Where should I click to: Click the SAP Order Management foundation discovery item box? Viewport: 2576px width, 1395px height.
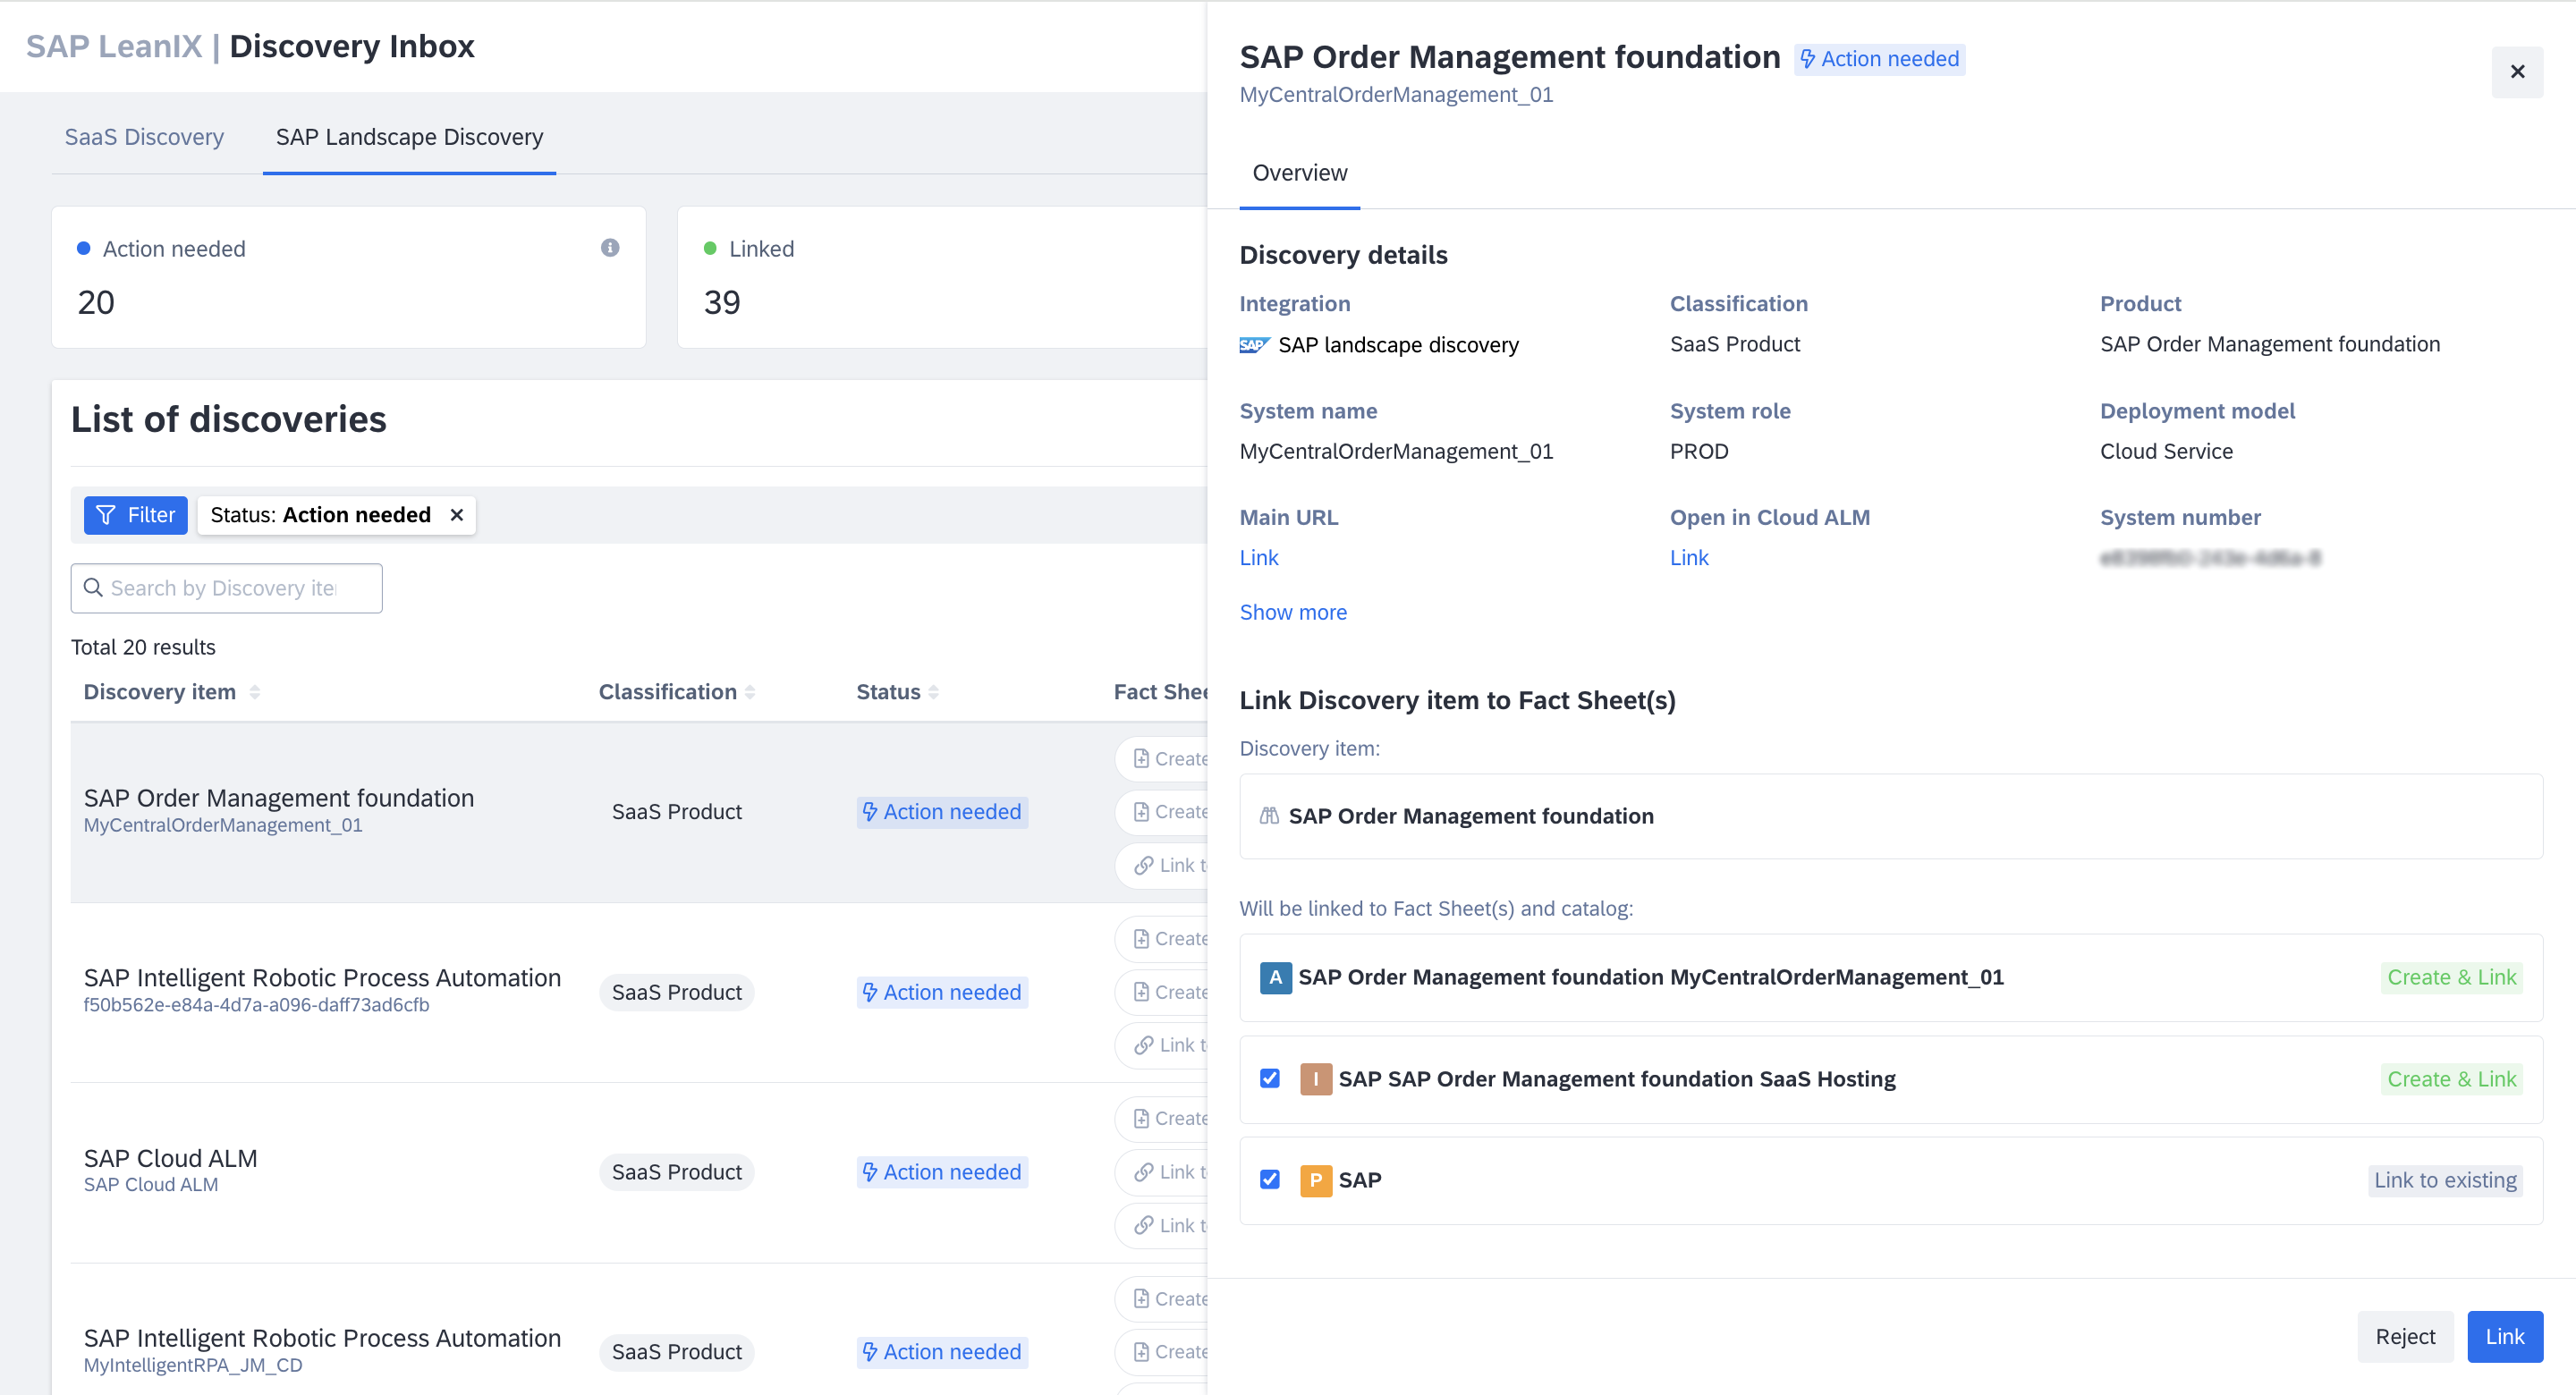pos(1890,816)
